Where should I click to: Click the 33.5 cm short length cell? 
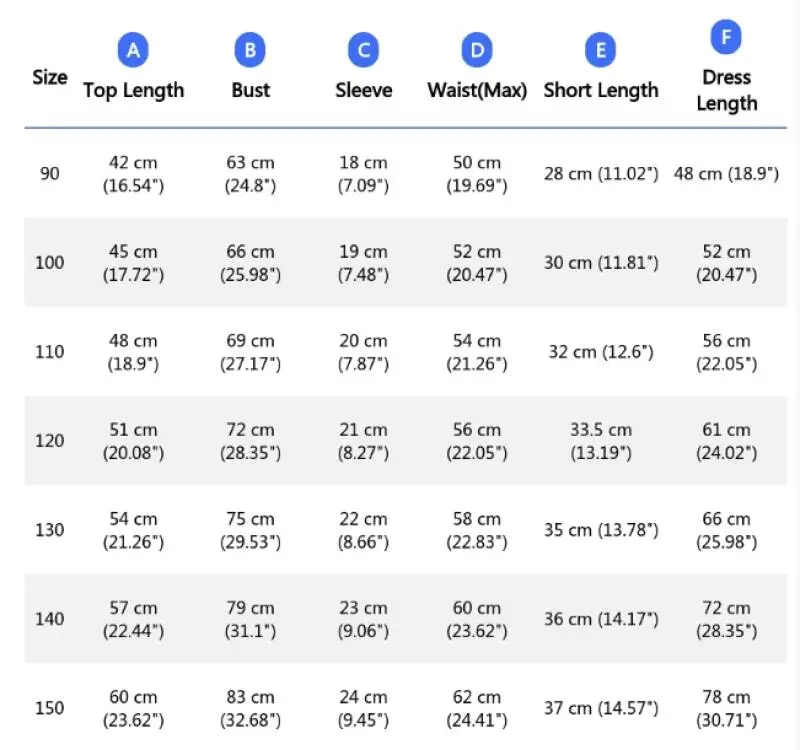(x=601, y=441)
